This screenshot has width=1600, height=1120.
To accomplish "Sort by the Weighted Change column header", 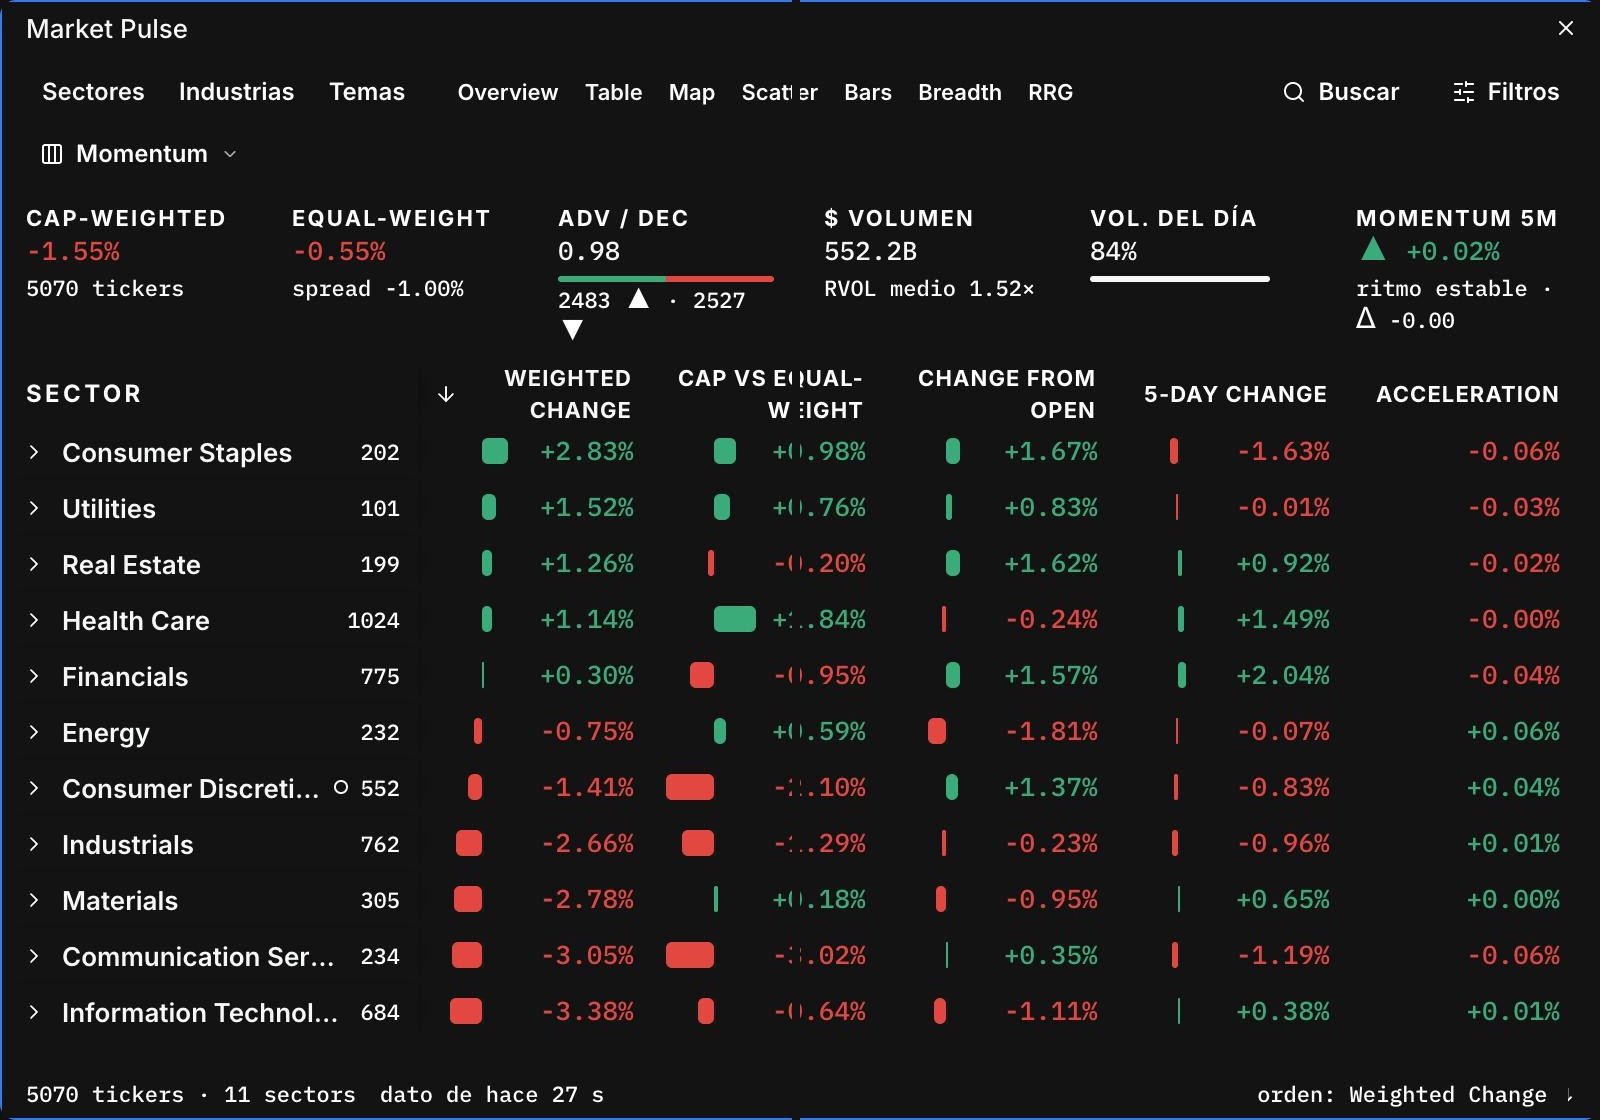I will click(567, 394).
